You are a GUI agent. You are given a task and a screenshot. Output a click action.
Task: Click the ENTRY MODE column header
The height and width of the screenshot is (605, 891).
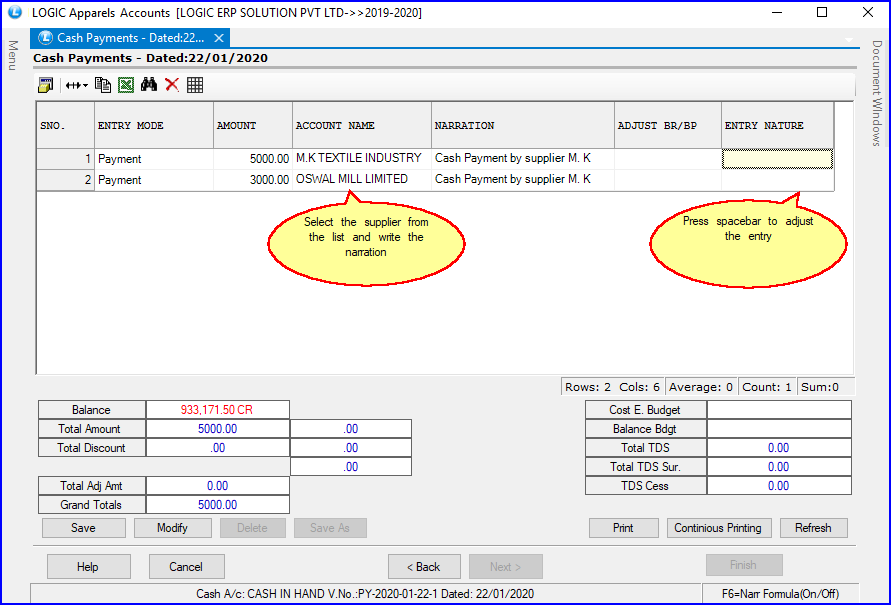pos(153,126)
